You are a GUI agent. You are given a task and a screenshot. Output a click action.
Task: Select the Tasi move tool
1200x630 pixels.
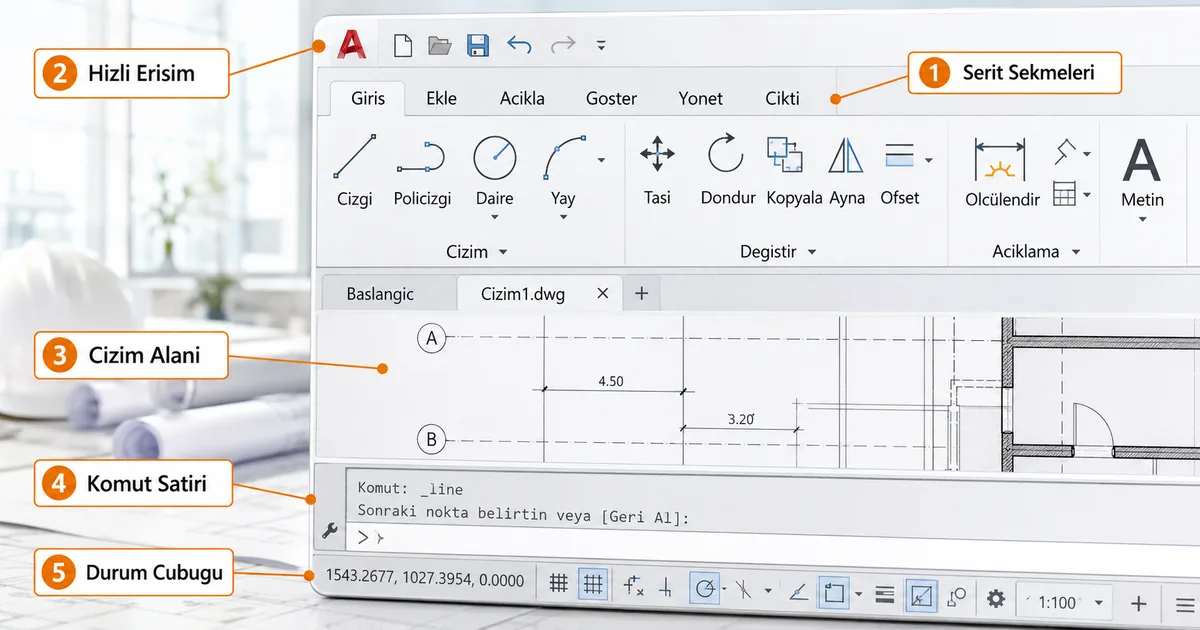pyautogui.click(x=657, y=170)
